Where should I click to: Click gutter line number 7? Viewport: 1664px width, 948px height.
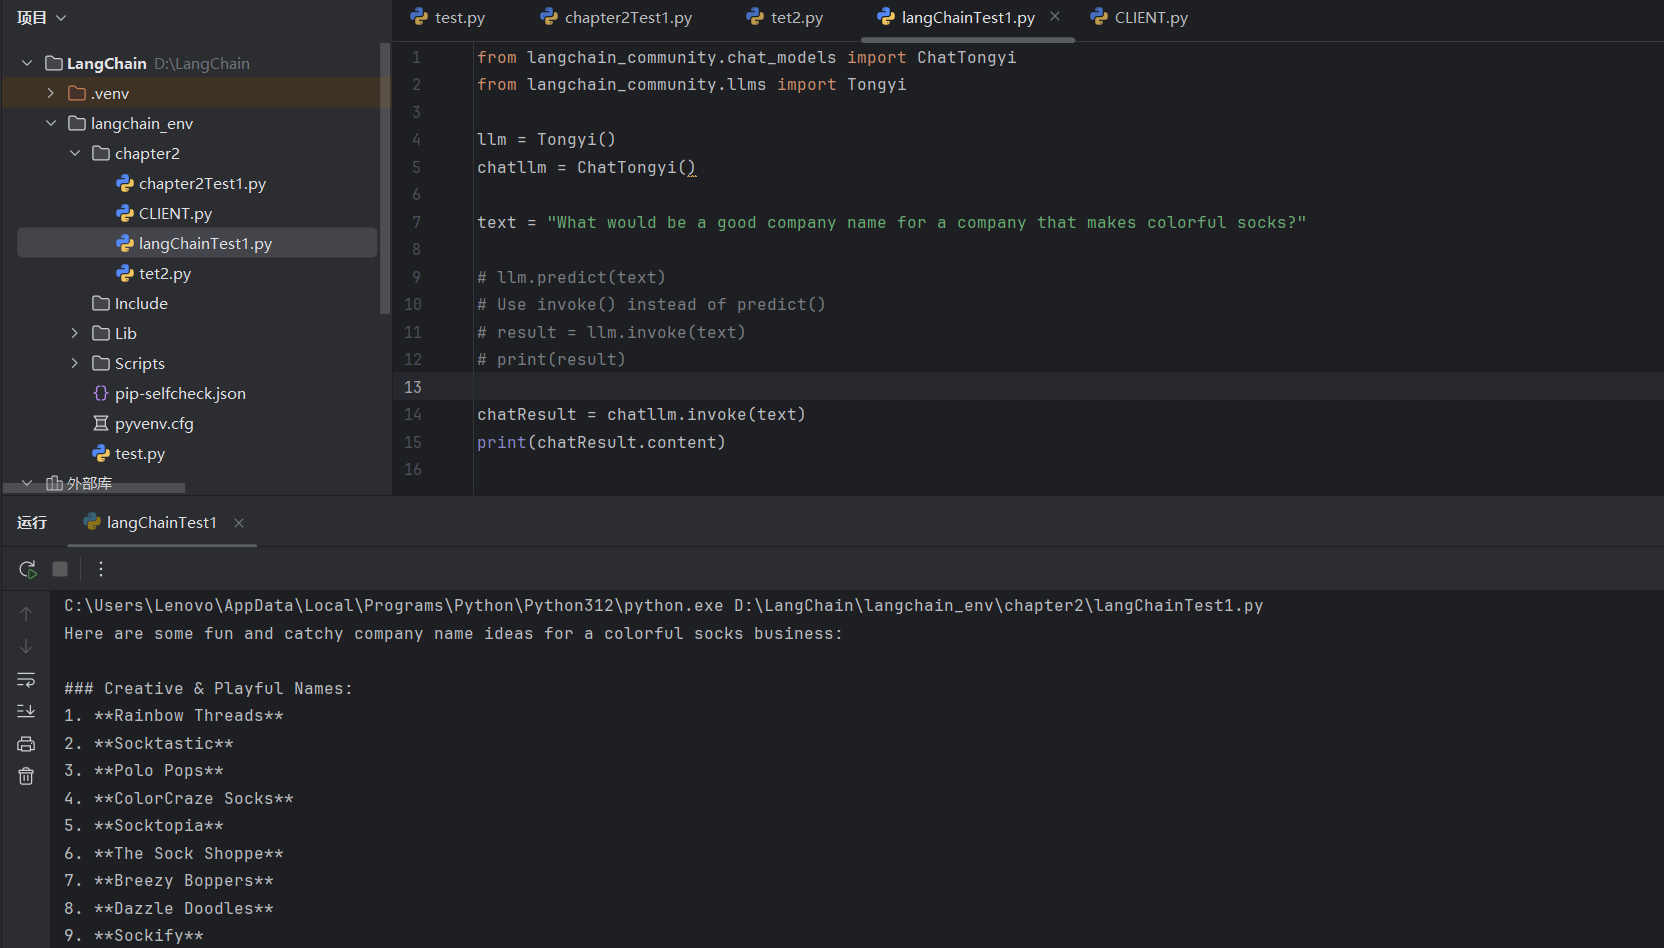click(416, 222)
